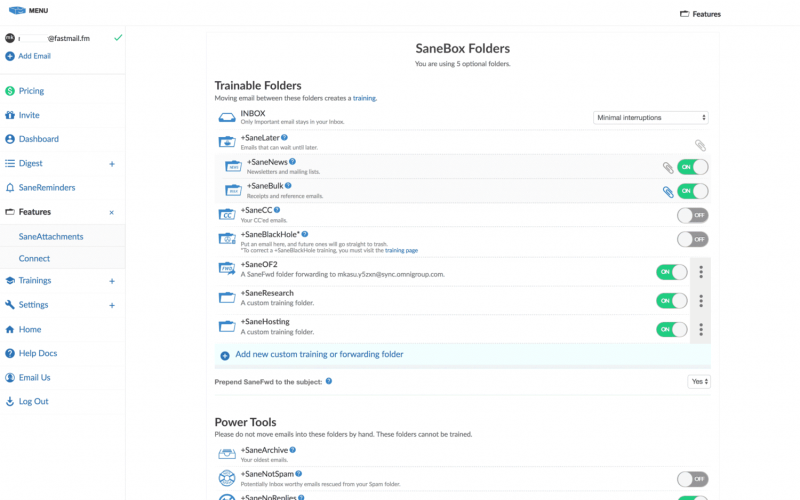Turn off the +SaneResearch toggle
Screen dimensions: 800x500
tap(671, 301)
